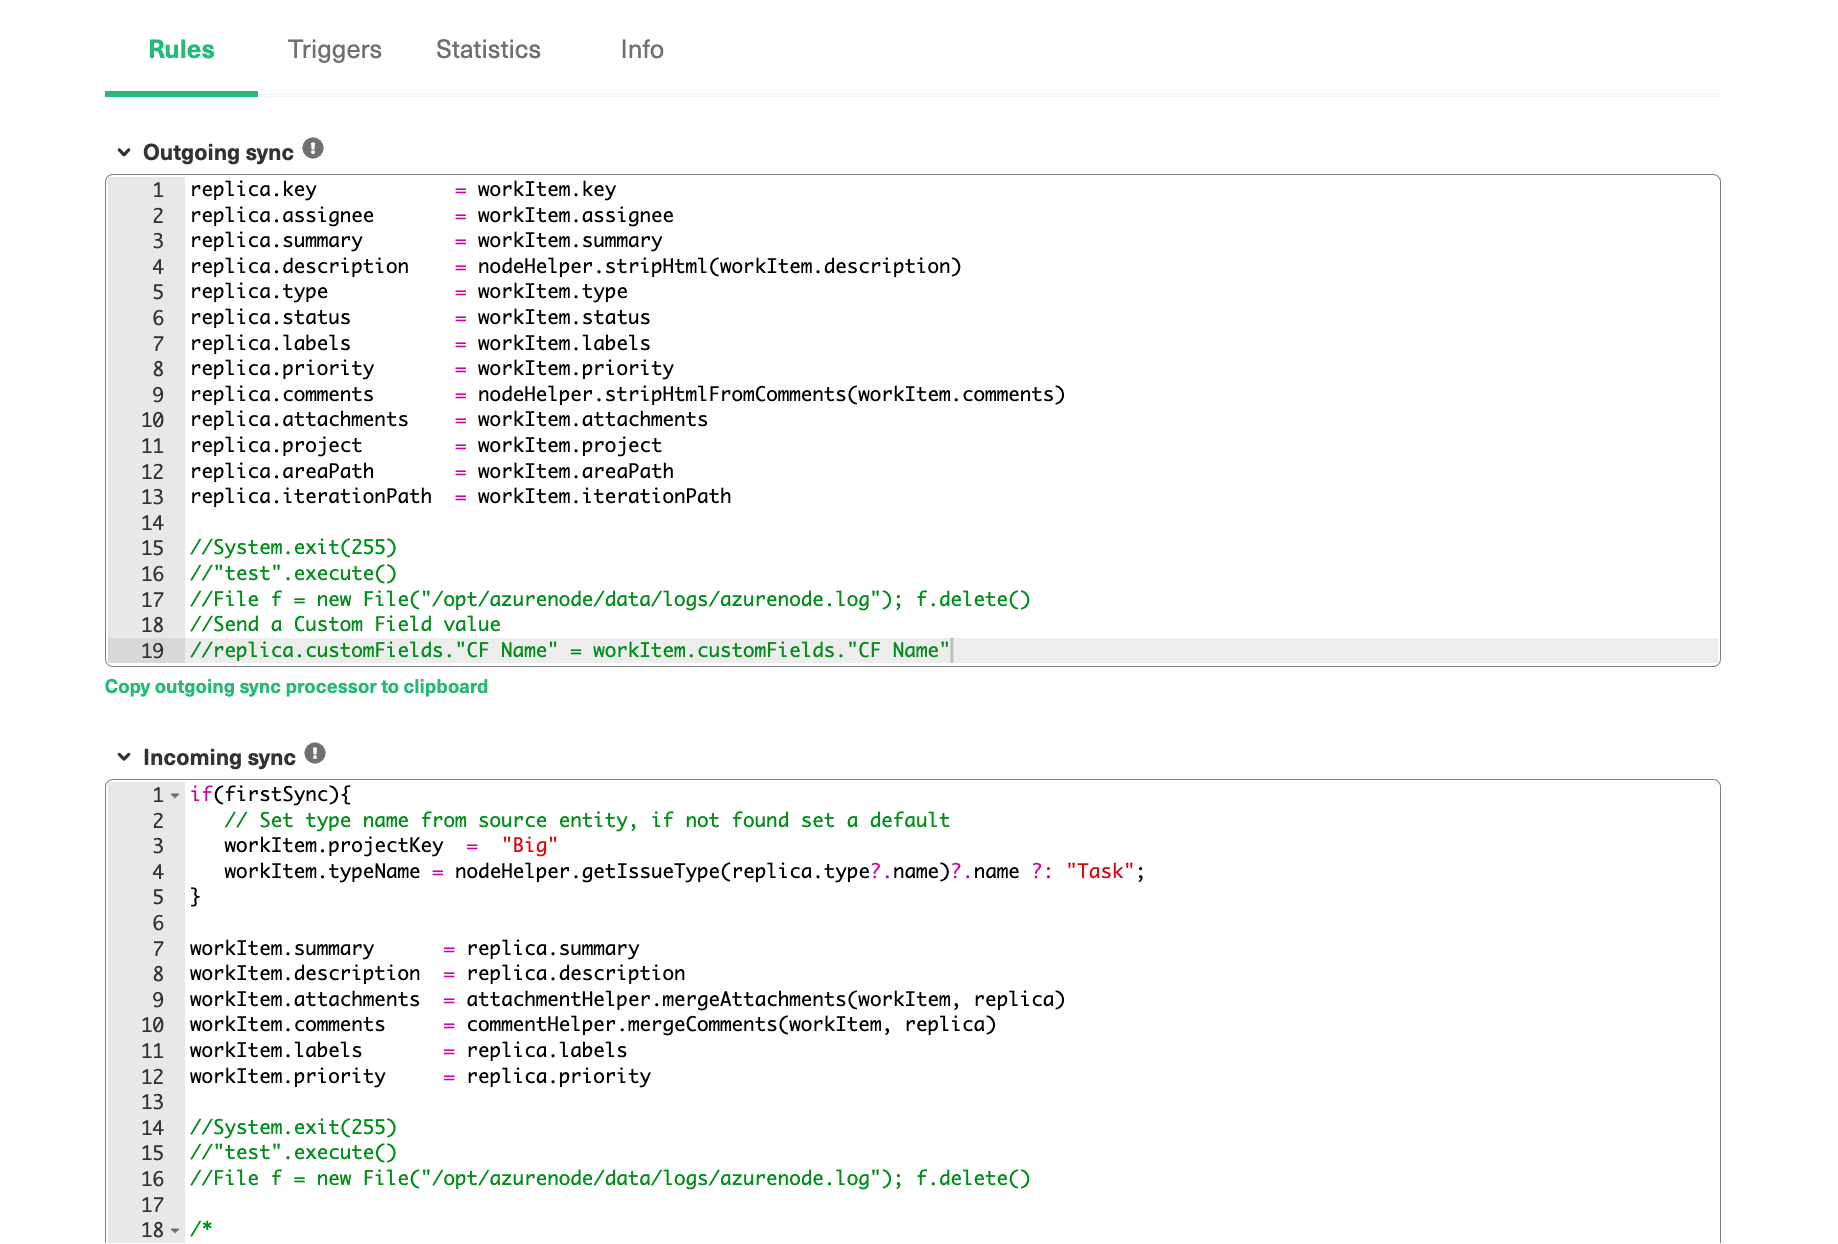Screen dimensions: 1838x1244
Task: Click the info icon beside Outgoing sync
Action: (x=313, y=149)
